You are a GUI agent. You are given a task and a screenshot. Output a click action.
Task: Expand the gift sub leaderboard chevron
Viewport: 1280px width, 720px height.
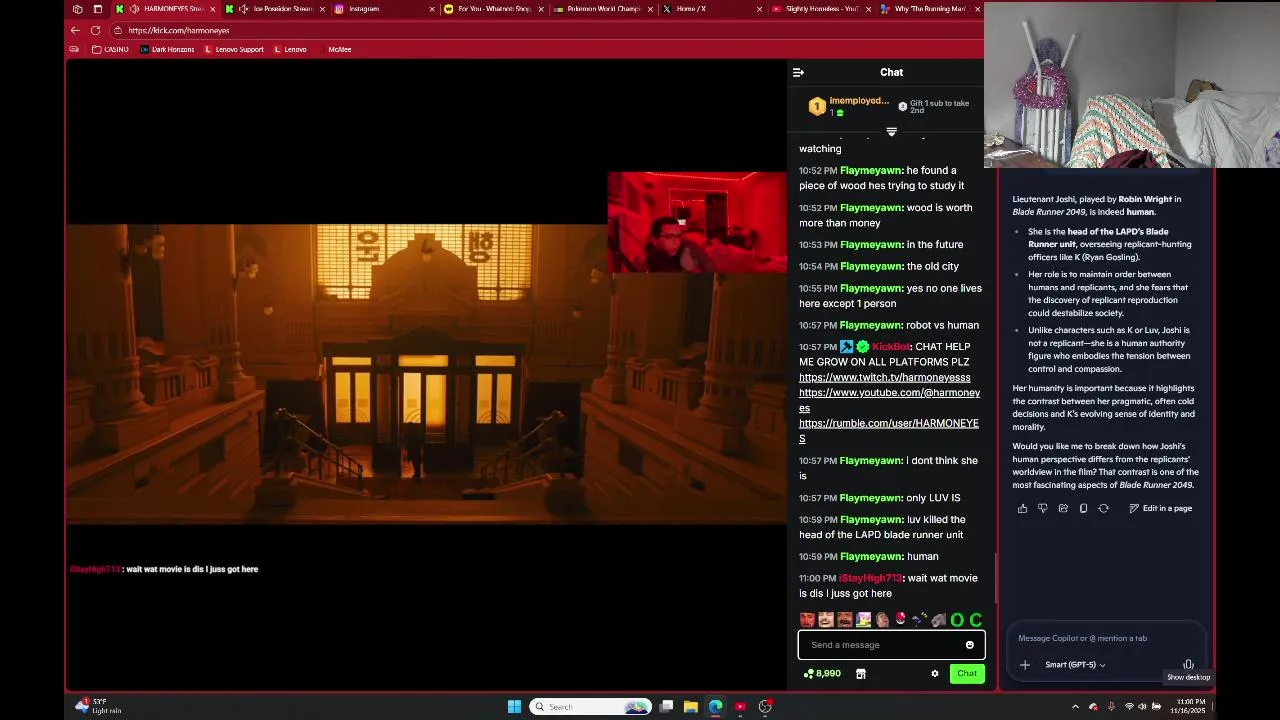891,132
